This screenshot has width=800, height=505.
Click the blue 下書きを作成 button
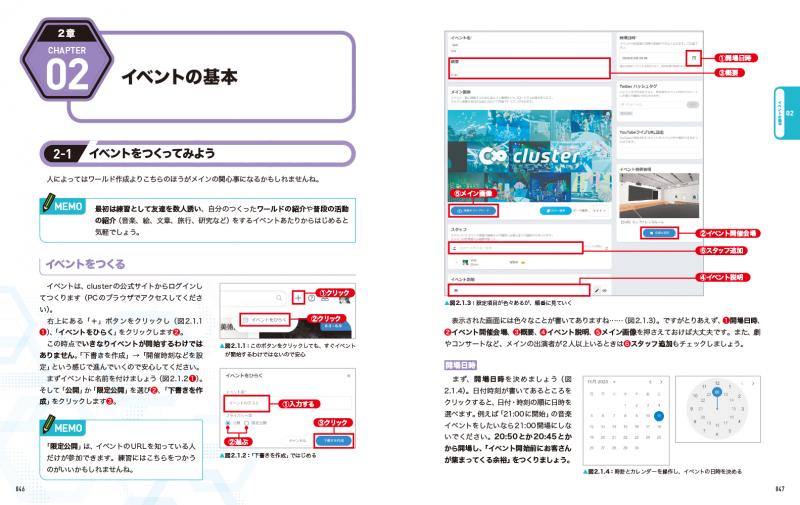point(334,440)
